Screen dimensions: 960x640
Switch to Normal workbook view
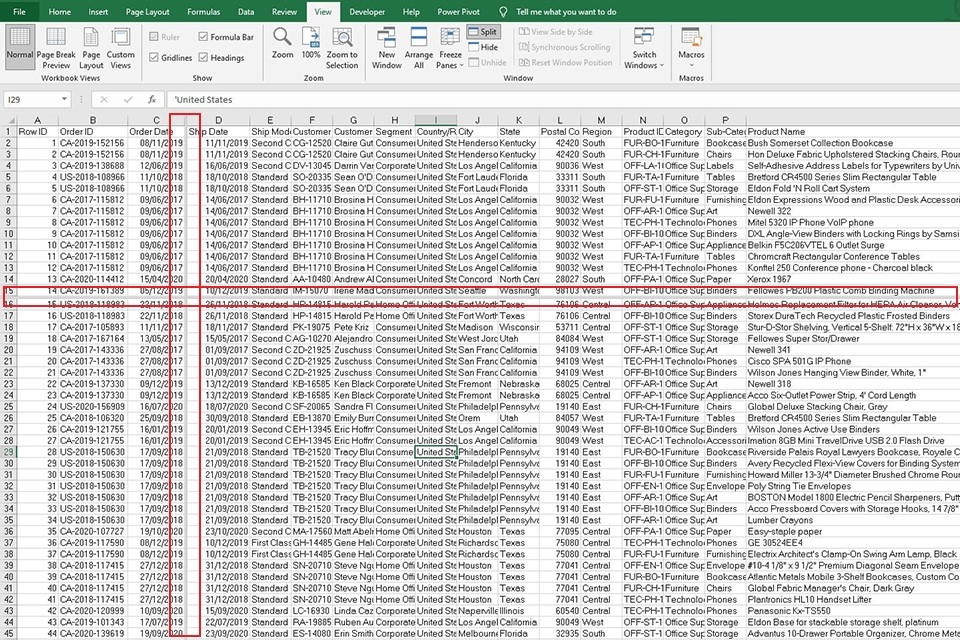[x=19, y=46]
